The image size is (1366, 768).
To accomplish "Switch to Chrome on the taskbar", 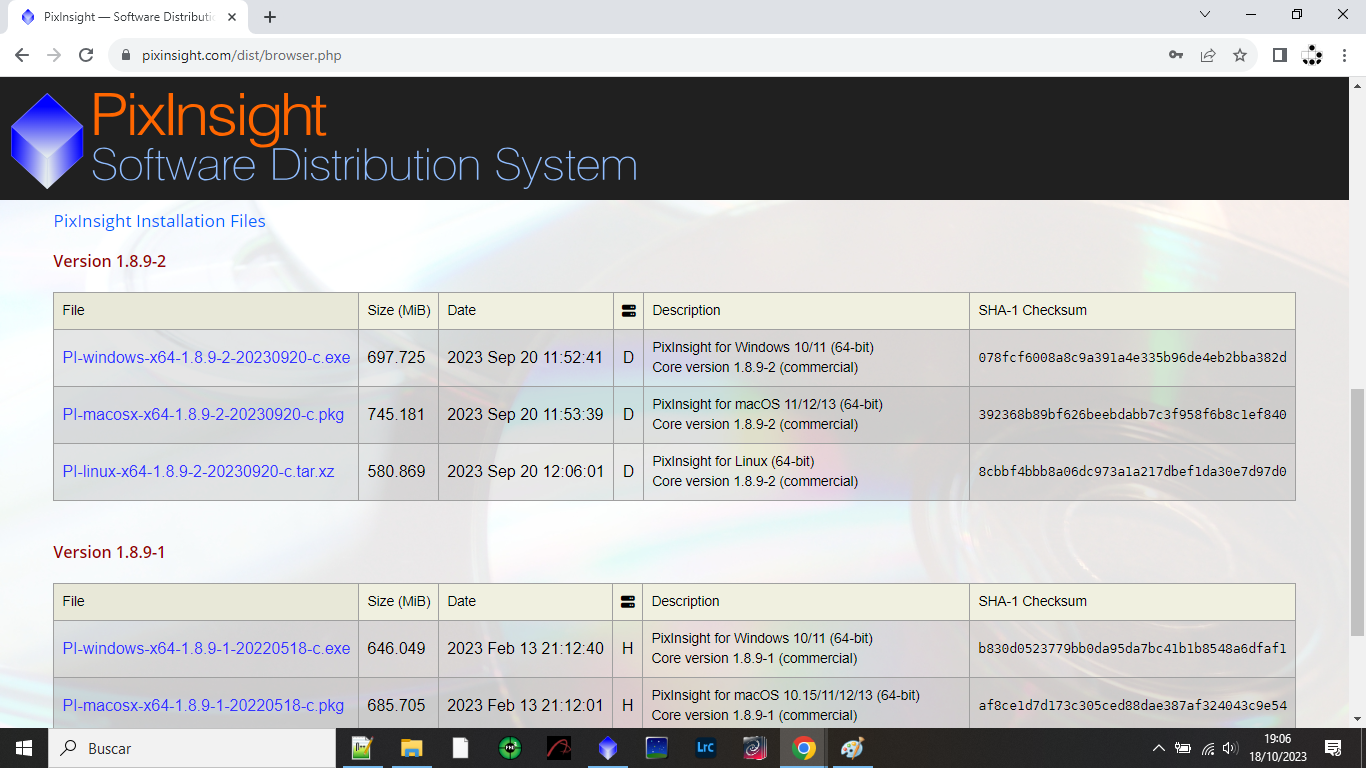I will (804, 748).
